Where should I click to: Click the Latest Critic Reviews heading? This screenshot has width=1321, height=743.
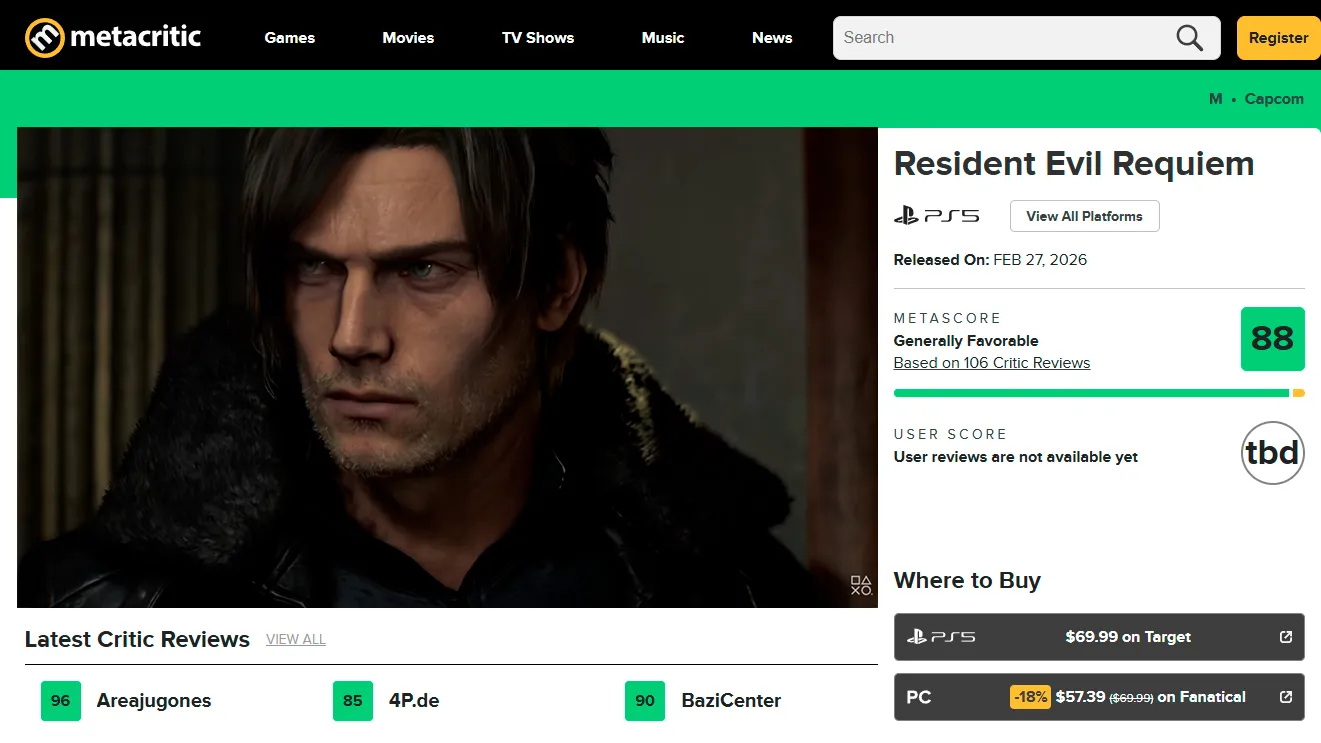pos(137,640)
